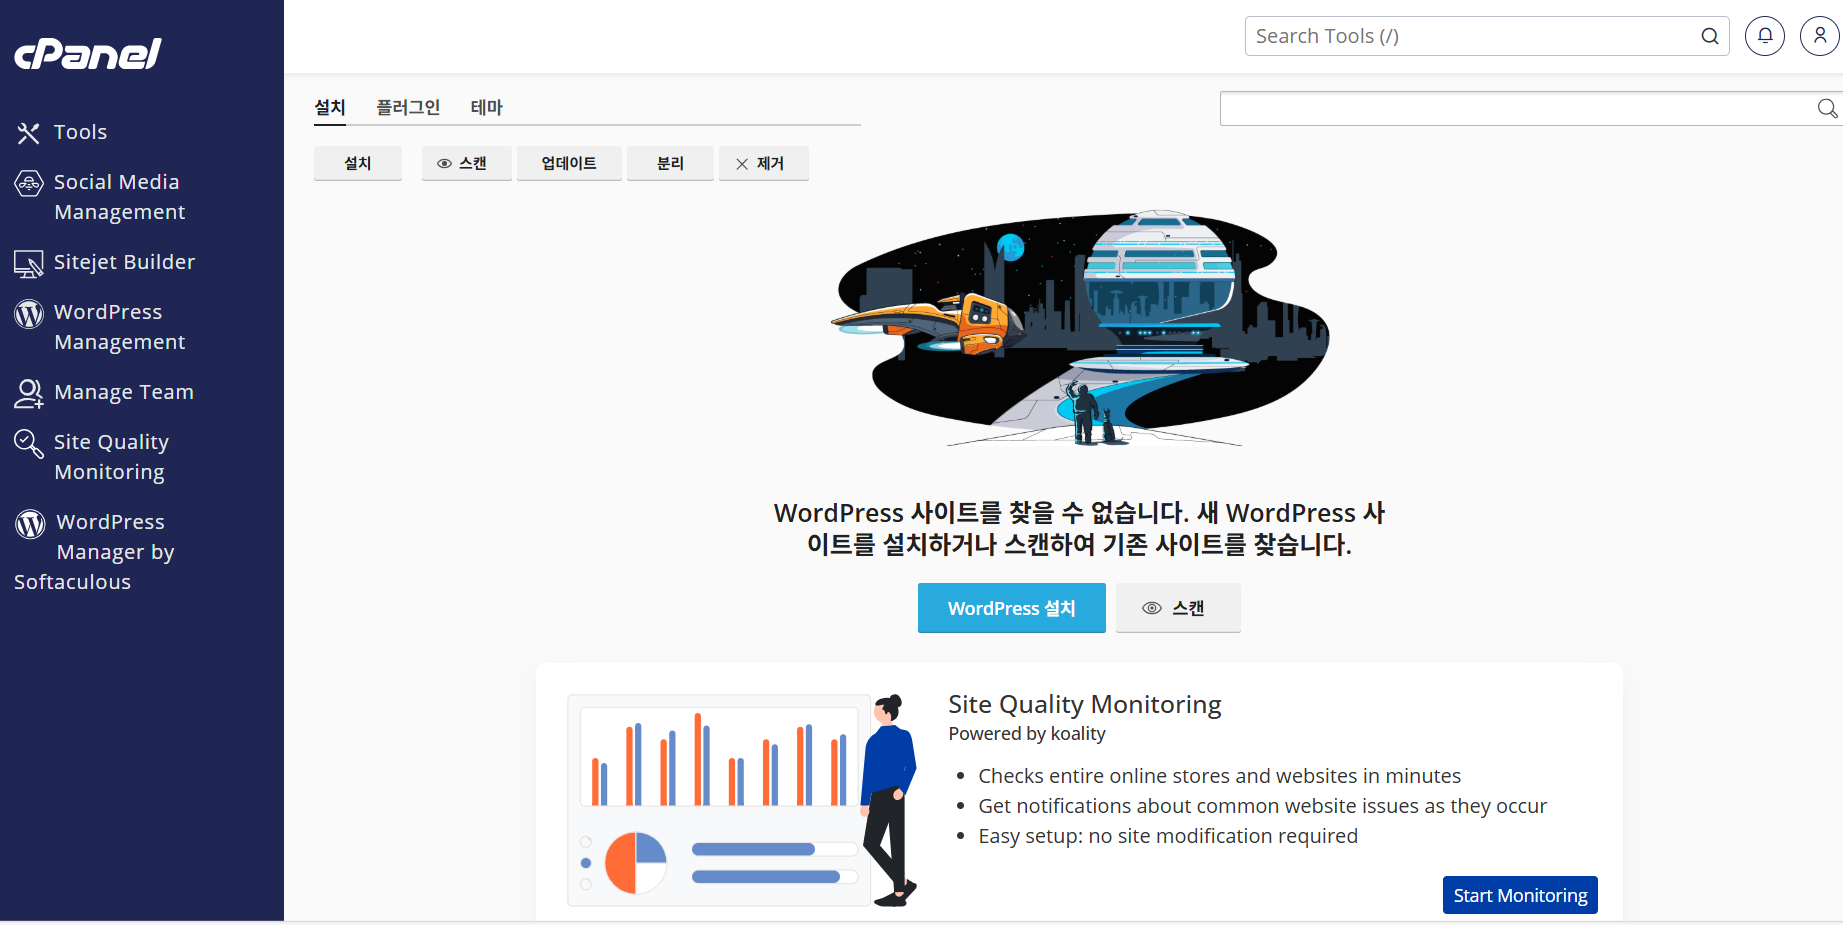The width and height of the screenshot is (1843, 925).
Task: Click the Social Media Management icon
Action: pyautogui.click(x=28, y=183)
